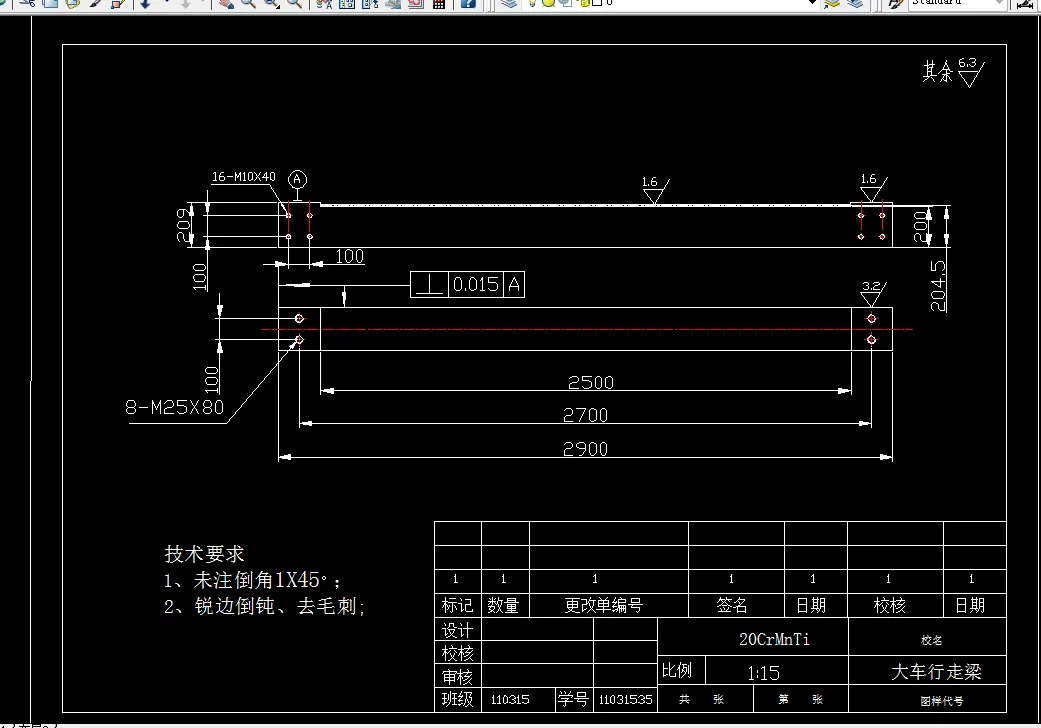Click the Copy to clipboard icon
1041x728 pixels.
(50, 3)
